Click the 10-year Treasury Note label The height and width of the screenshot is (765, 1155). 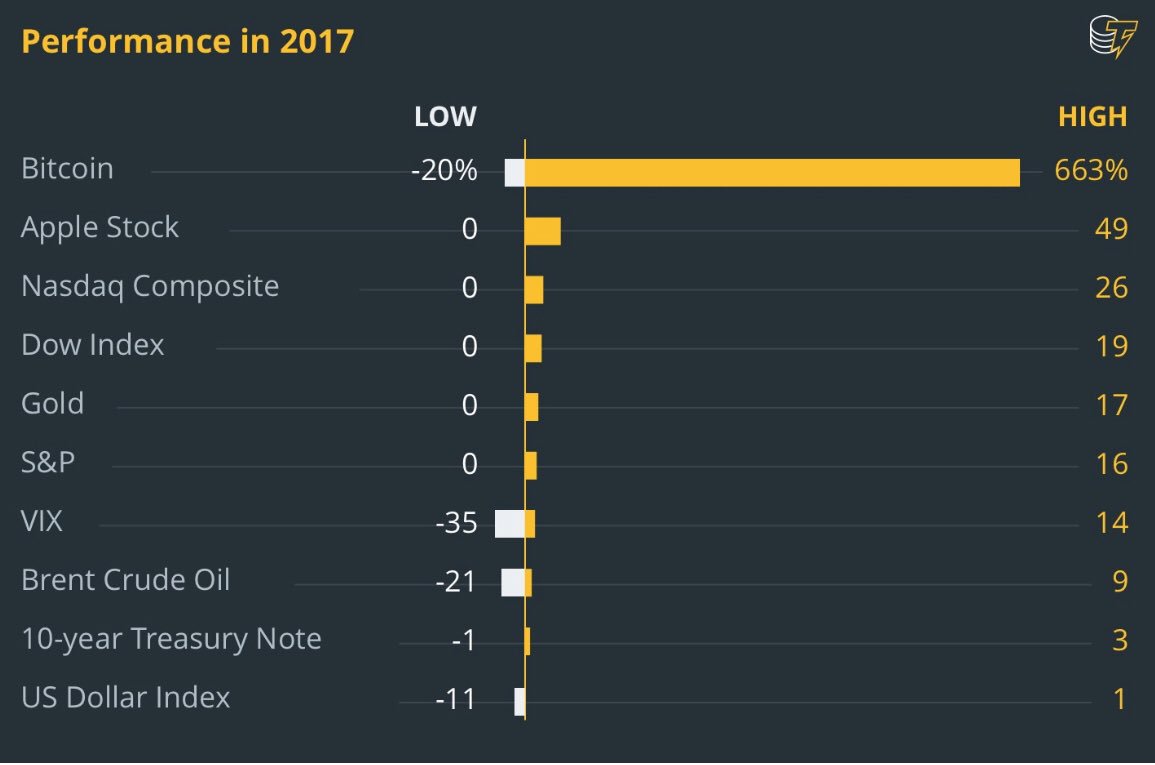171,639
